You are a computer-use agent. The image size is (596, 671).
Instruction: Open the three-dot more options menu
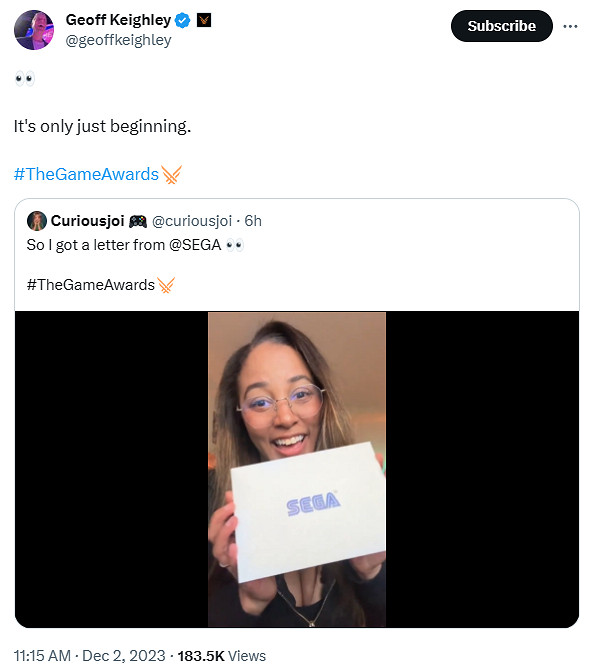click(x=570, y=26)
